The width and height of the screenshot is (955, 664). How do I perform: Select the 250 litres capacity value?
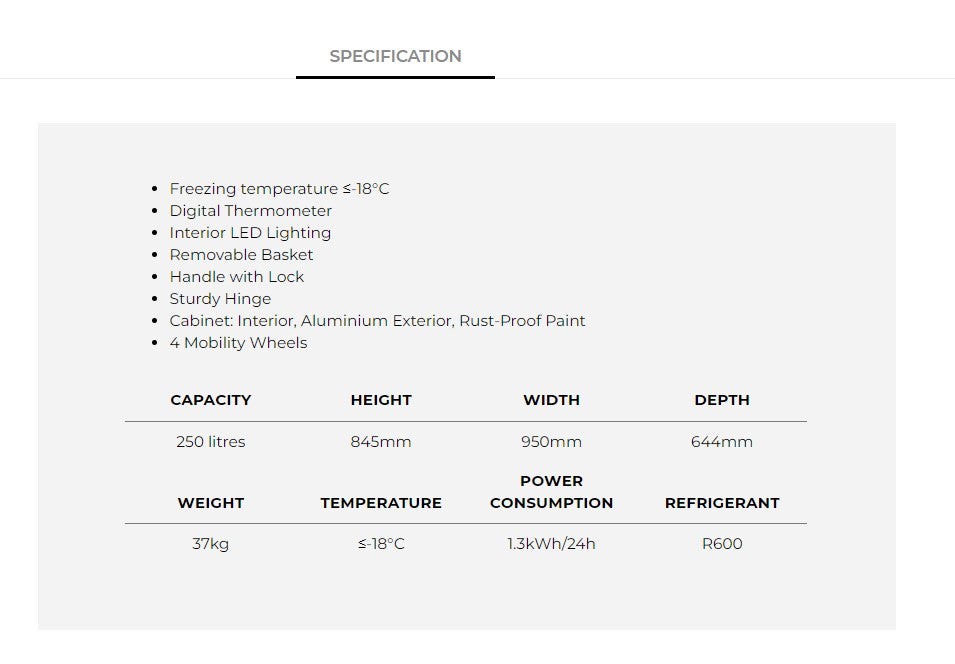click(x=211, y=442)
